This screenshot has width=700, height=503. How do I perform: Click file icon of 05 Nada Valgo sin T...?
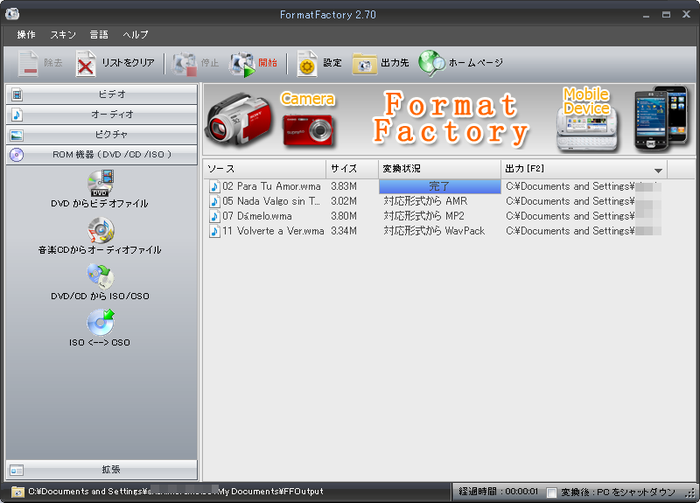pos(215,201)
